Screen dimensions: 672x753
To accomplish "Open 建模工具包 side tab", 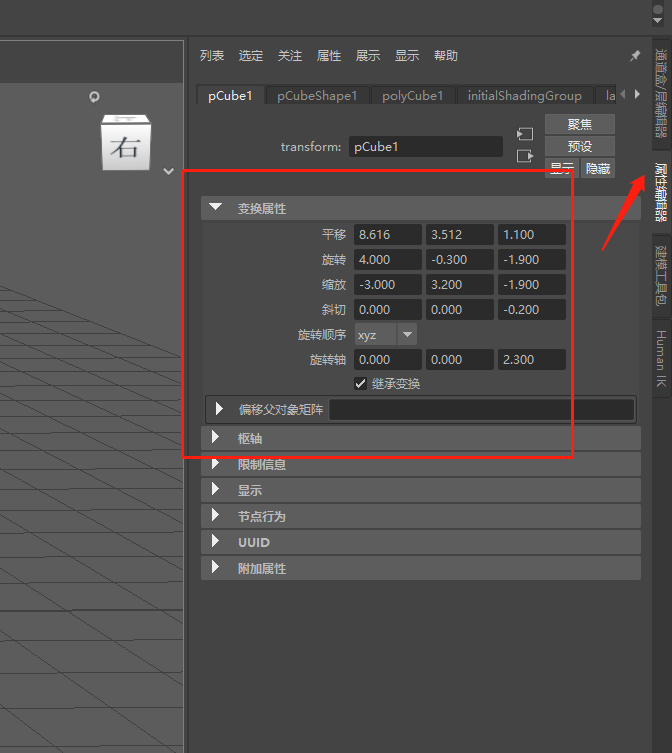I will tap(661, 276).
